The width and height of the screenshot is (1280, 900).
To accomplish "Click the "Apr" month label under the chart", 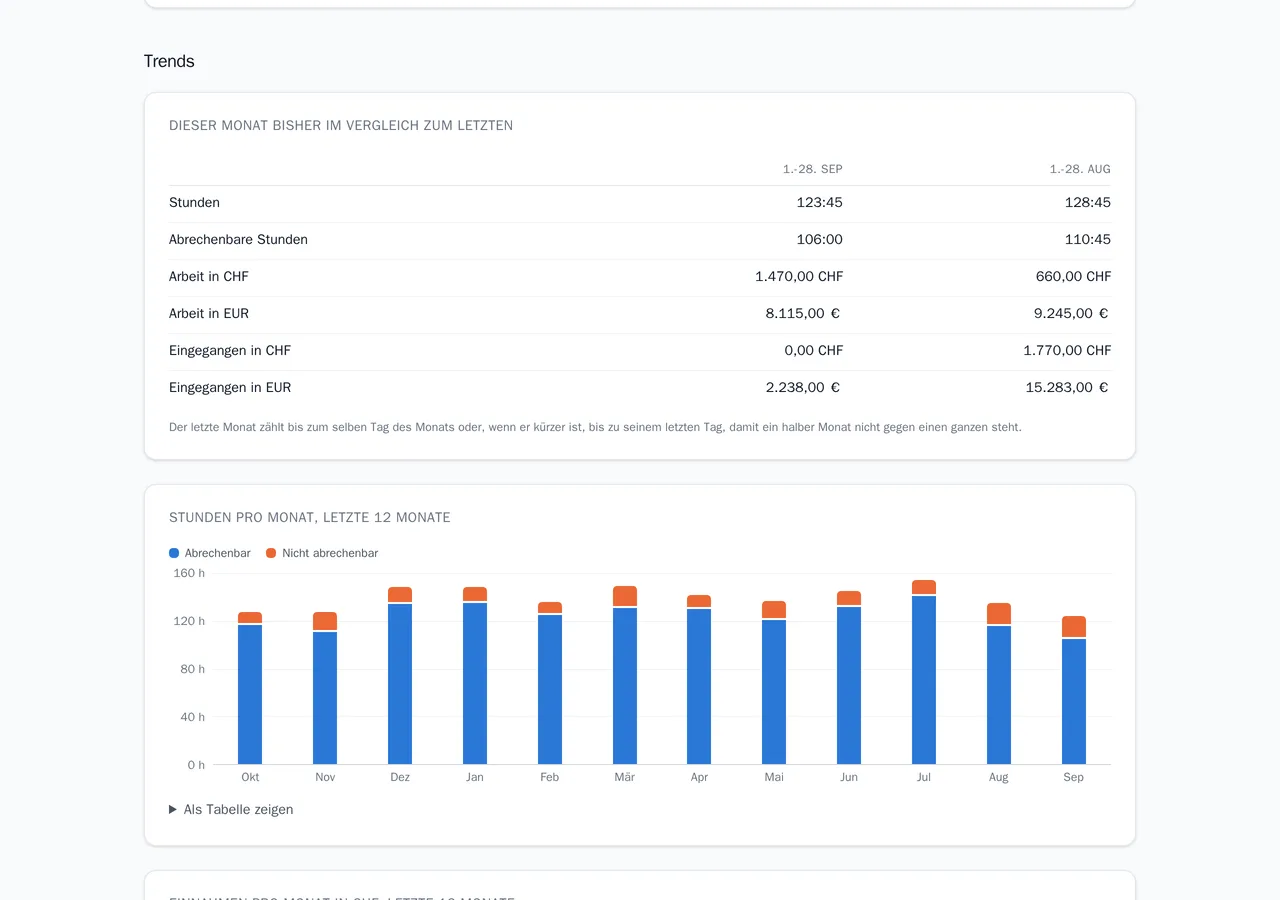I will (x=699, y=777).
